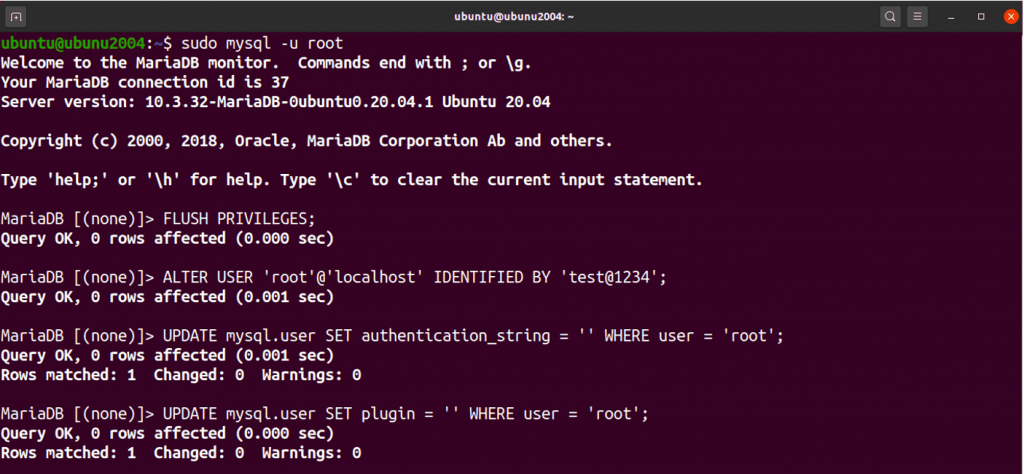Image resolution: width=1024 pixels, height=474 pixels.
Task: Click the ubuntu@ubunu2004 window title
Action: point(511,16)
